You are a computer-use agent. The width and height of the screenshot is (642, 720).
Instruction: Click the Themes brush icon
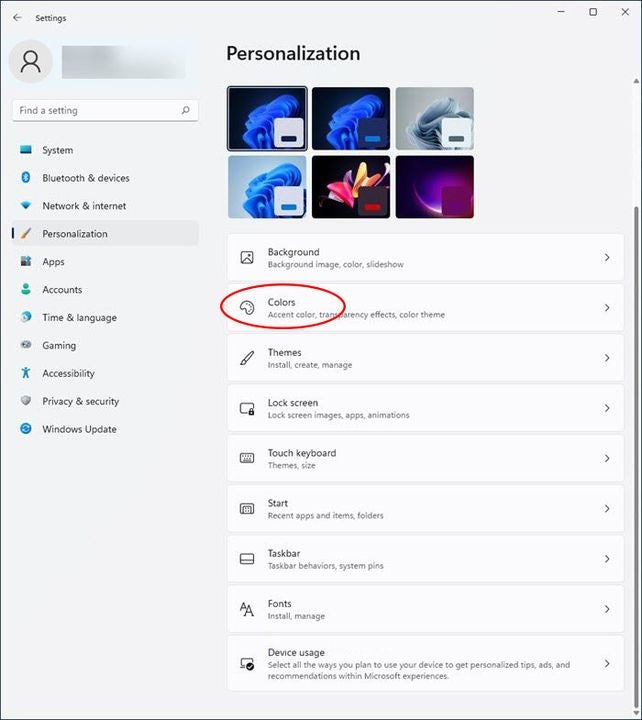tap(247, 358)
